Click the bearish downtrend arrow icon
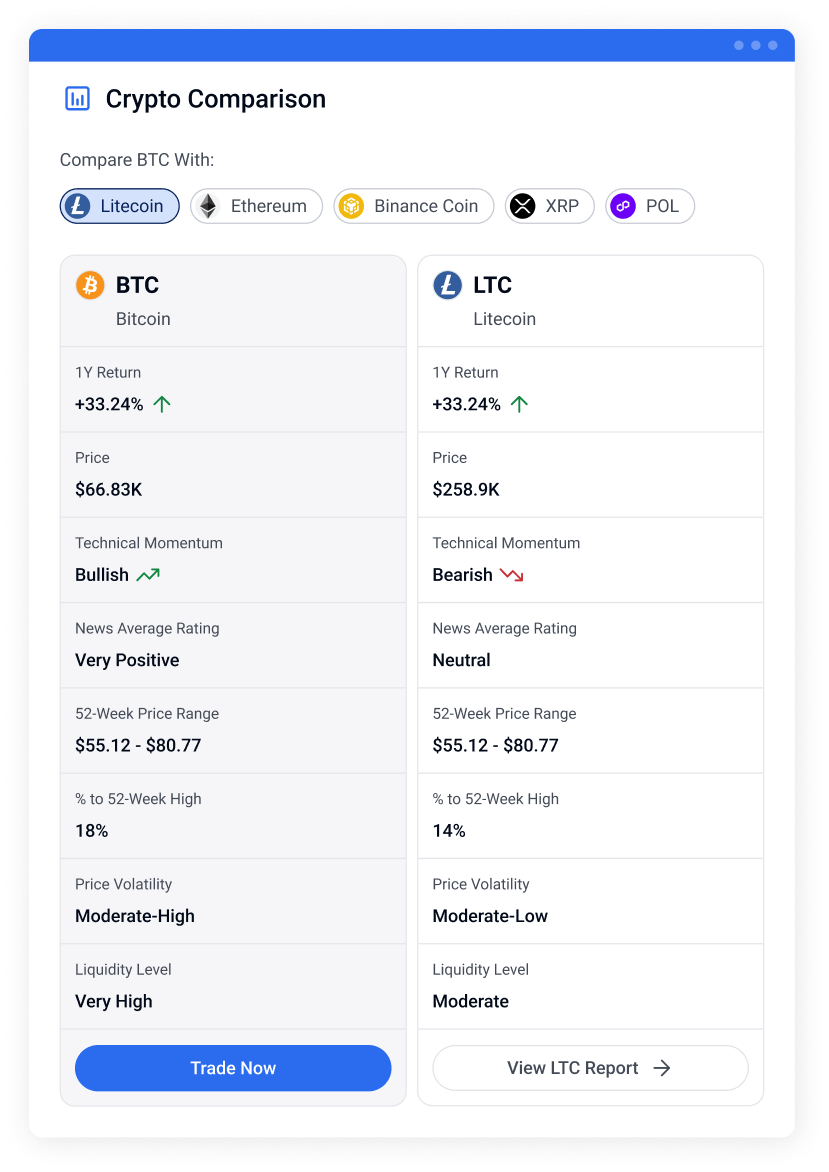Image resolution: width=829 pixels, height=1172 pixels. [x=512, y=575]
